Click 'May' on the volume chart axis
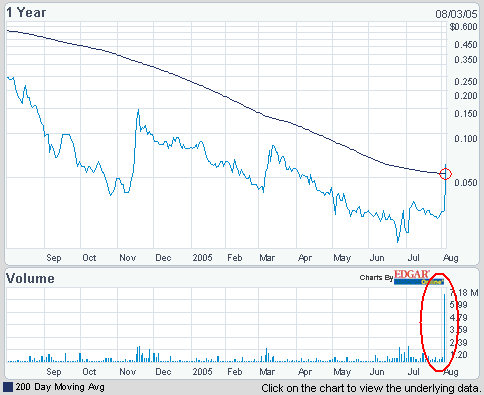The height and width of the screenshot is (395, 484). (342, 372)
